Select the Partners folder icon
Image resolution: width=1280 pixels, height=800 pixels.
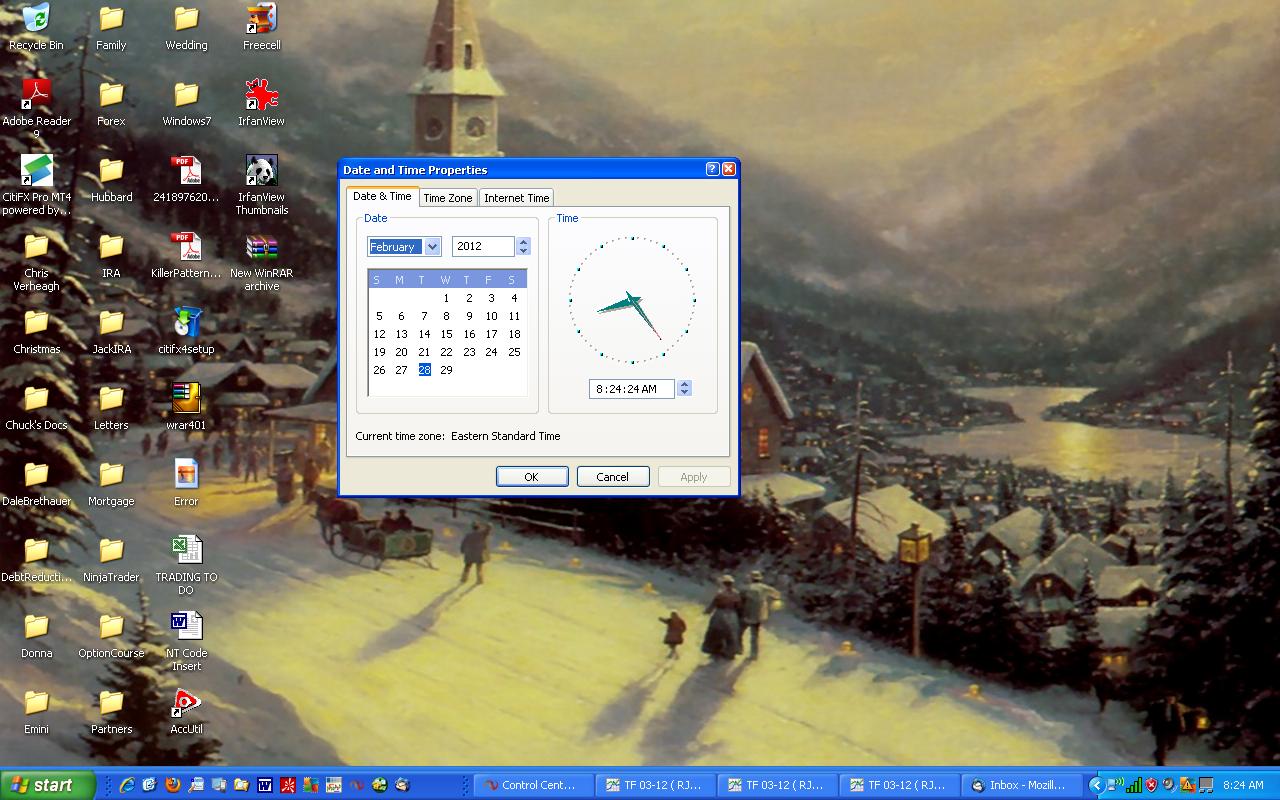coord(111,711)
